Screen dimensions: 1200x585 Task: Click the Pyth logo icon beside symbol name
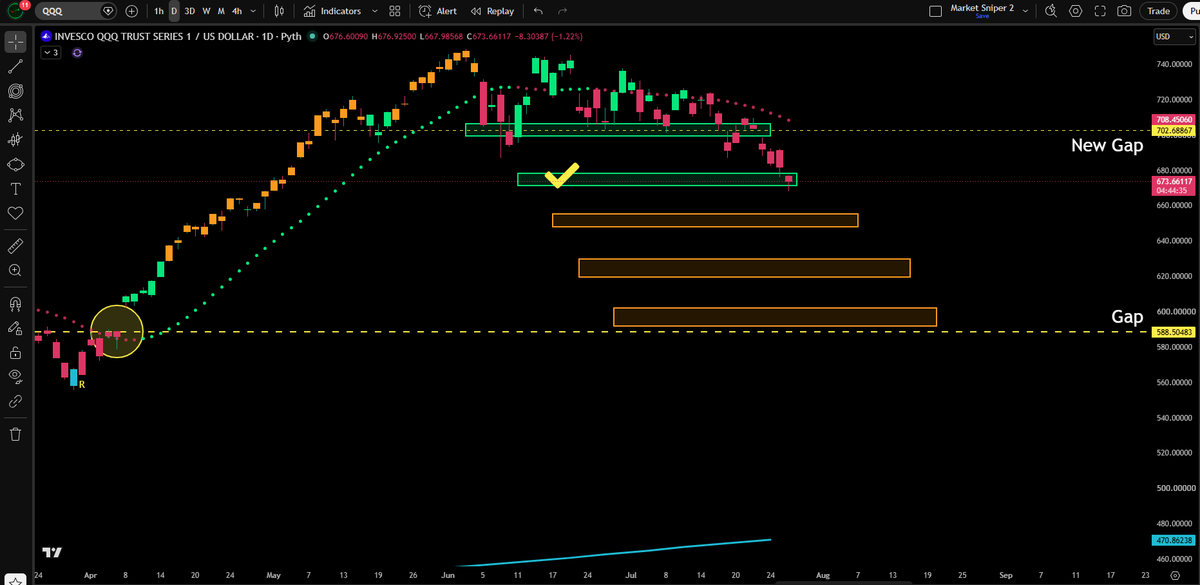click(44, 37)
